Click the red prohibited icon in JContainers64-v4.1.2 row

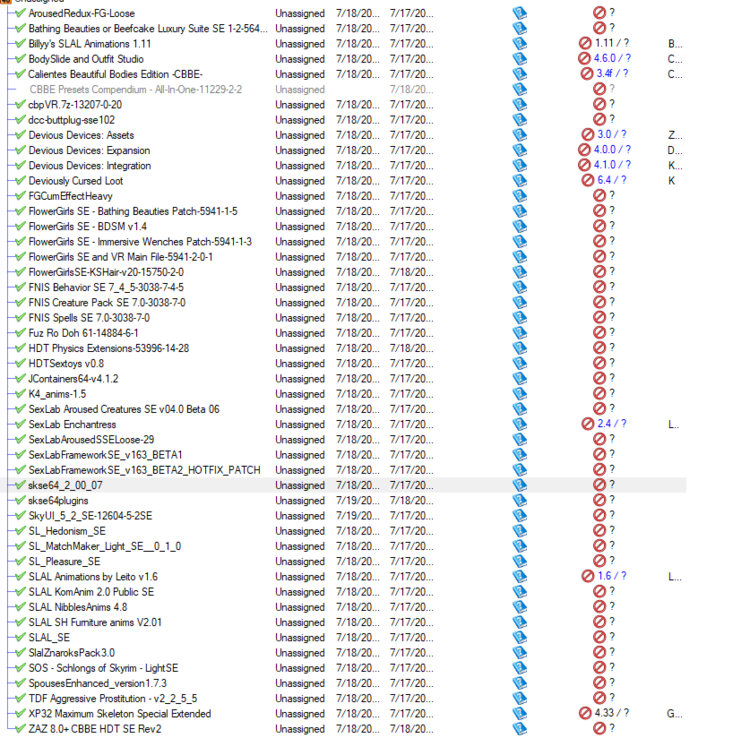599,378
